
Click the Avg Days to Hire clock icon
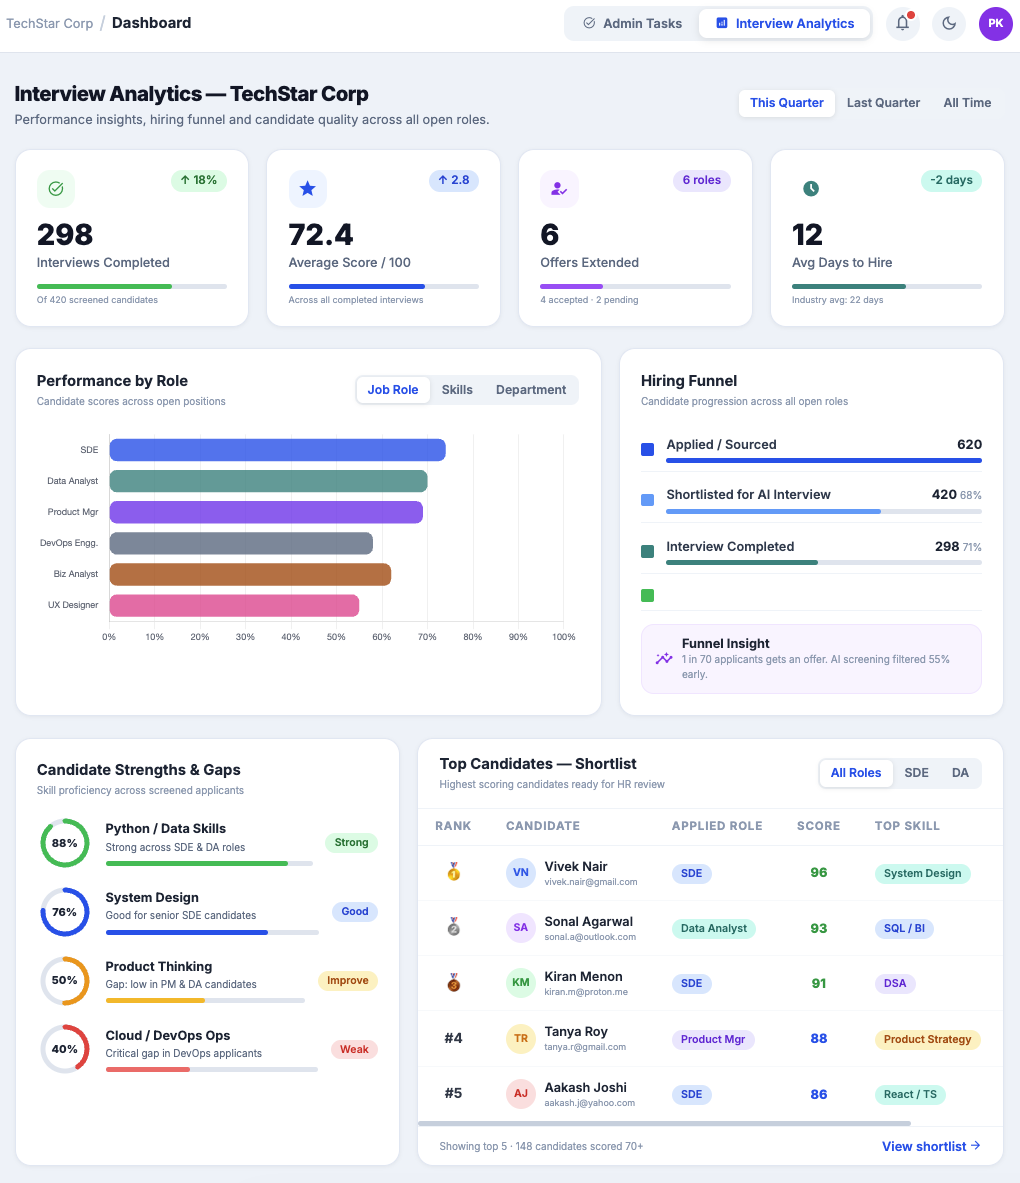coord(811,189)
